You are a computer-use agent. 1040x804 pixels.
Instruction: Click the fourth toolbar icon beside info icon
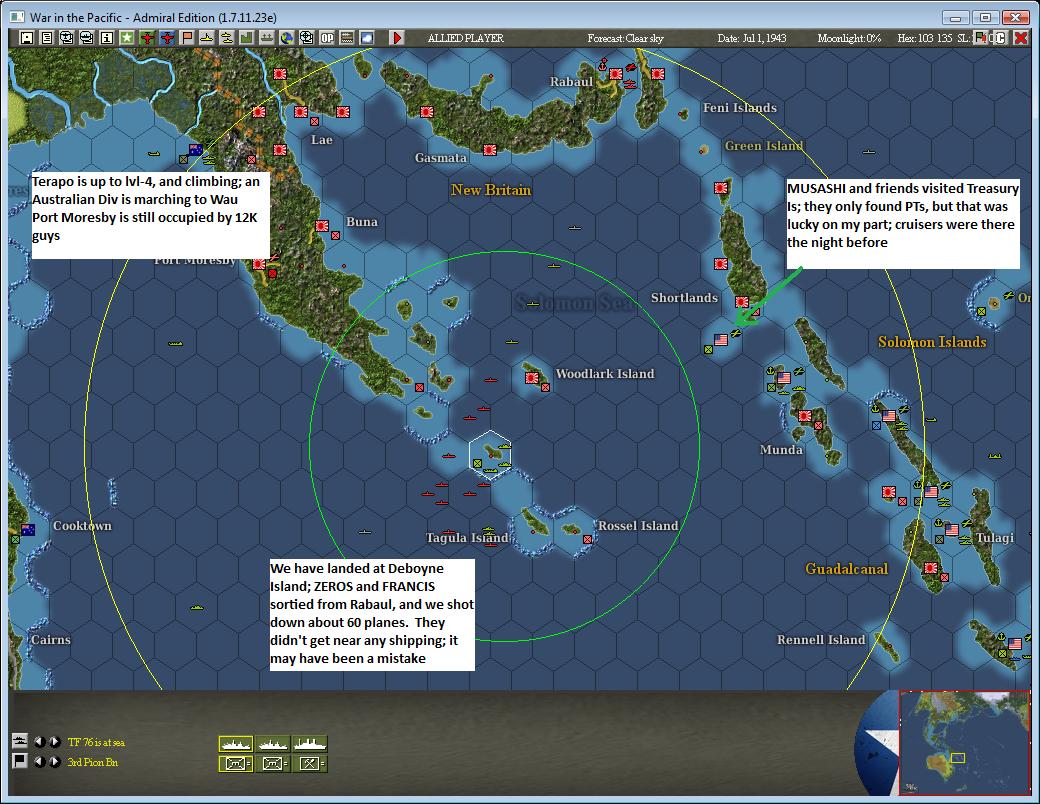pos(86,38)
